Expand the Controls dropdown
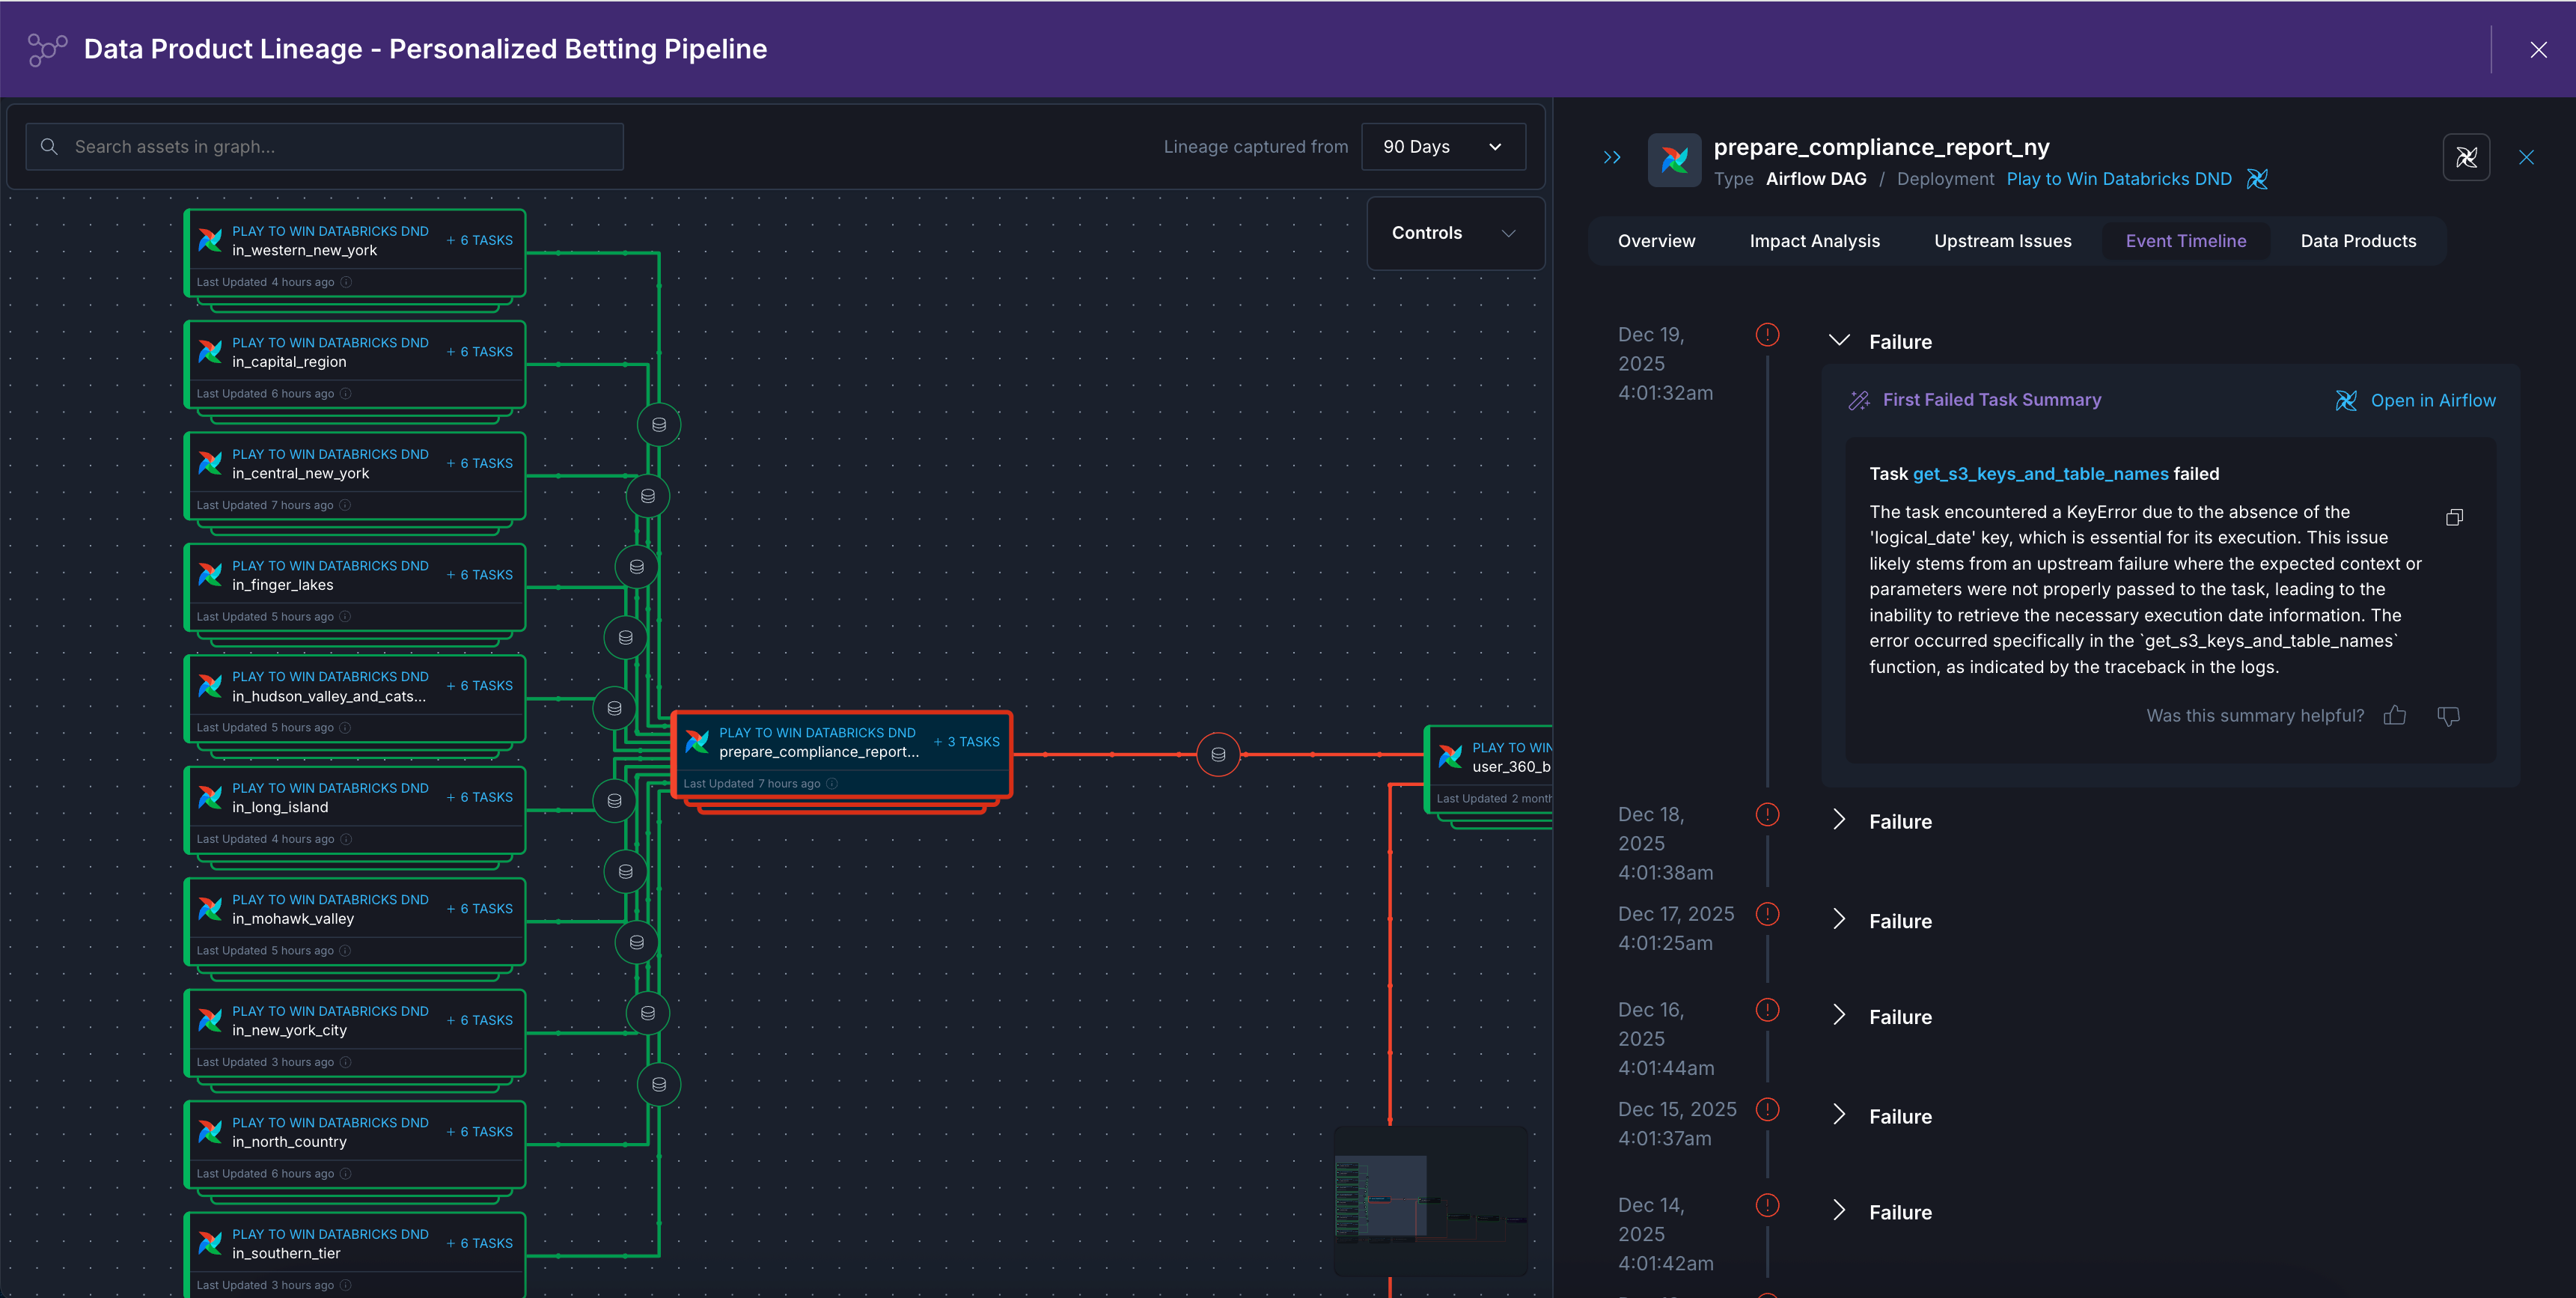This screenshot has width=2576, height=1298. tap(1454, 233)
